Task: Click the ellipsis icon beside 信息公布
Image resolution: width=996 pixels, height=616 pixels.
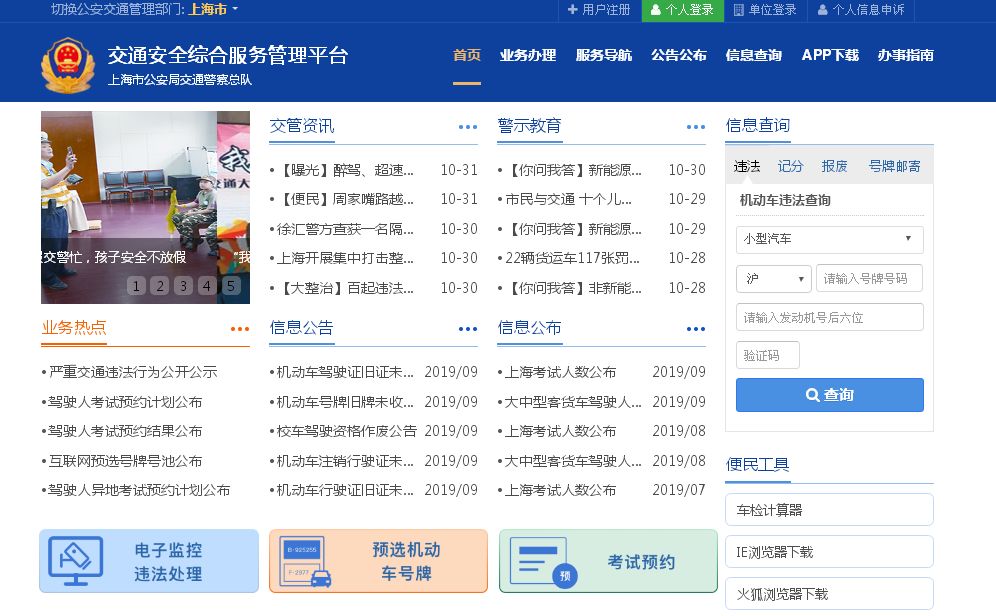Action: pos(695,328)
